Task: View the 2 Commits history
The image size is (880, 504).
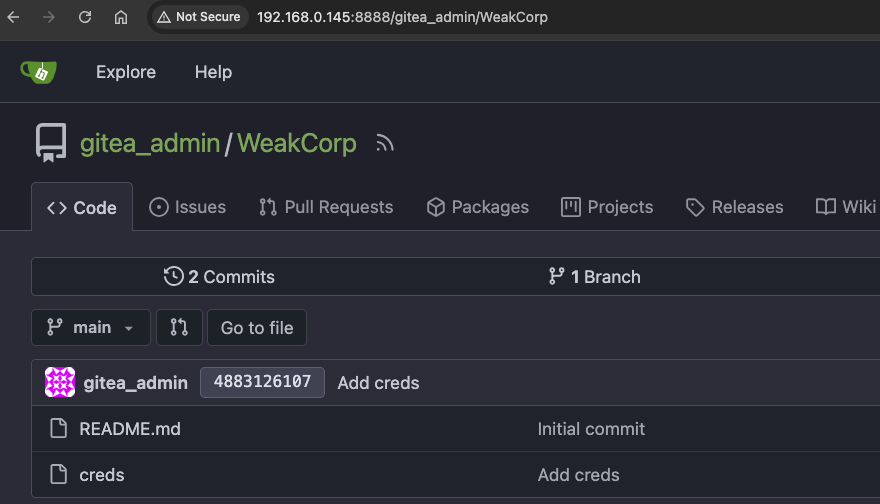Action: 219,277
